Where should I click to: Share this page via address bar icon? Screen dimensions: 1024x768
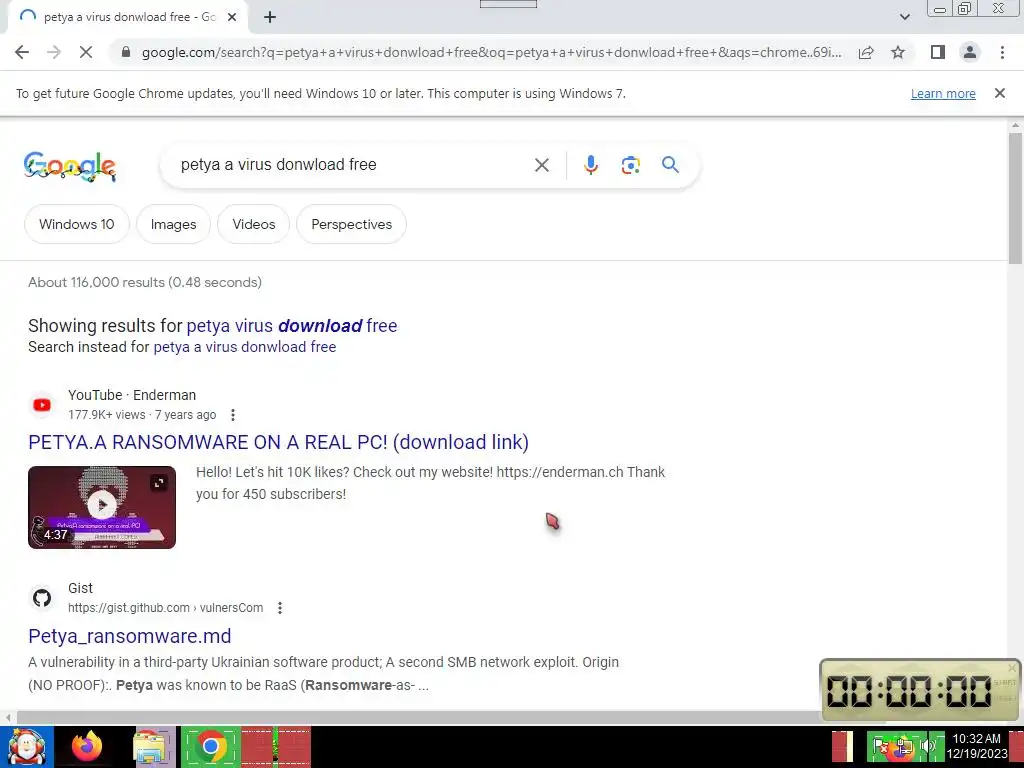tap(866, 52)
